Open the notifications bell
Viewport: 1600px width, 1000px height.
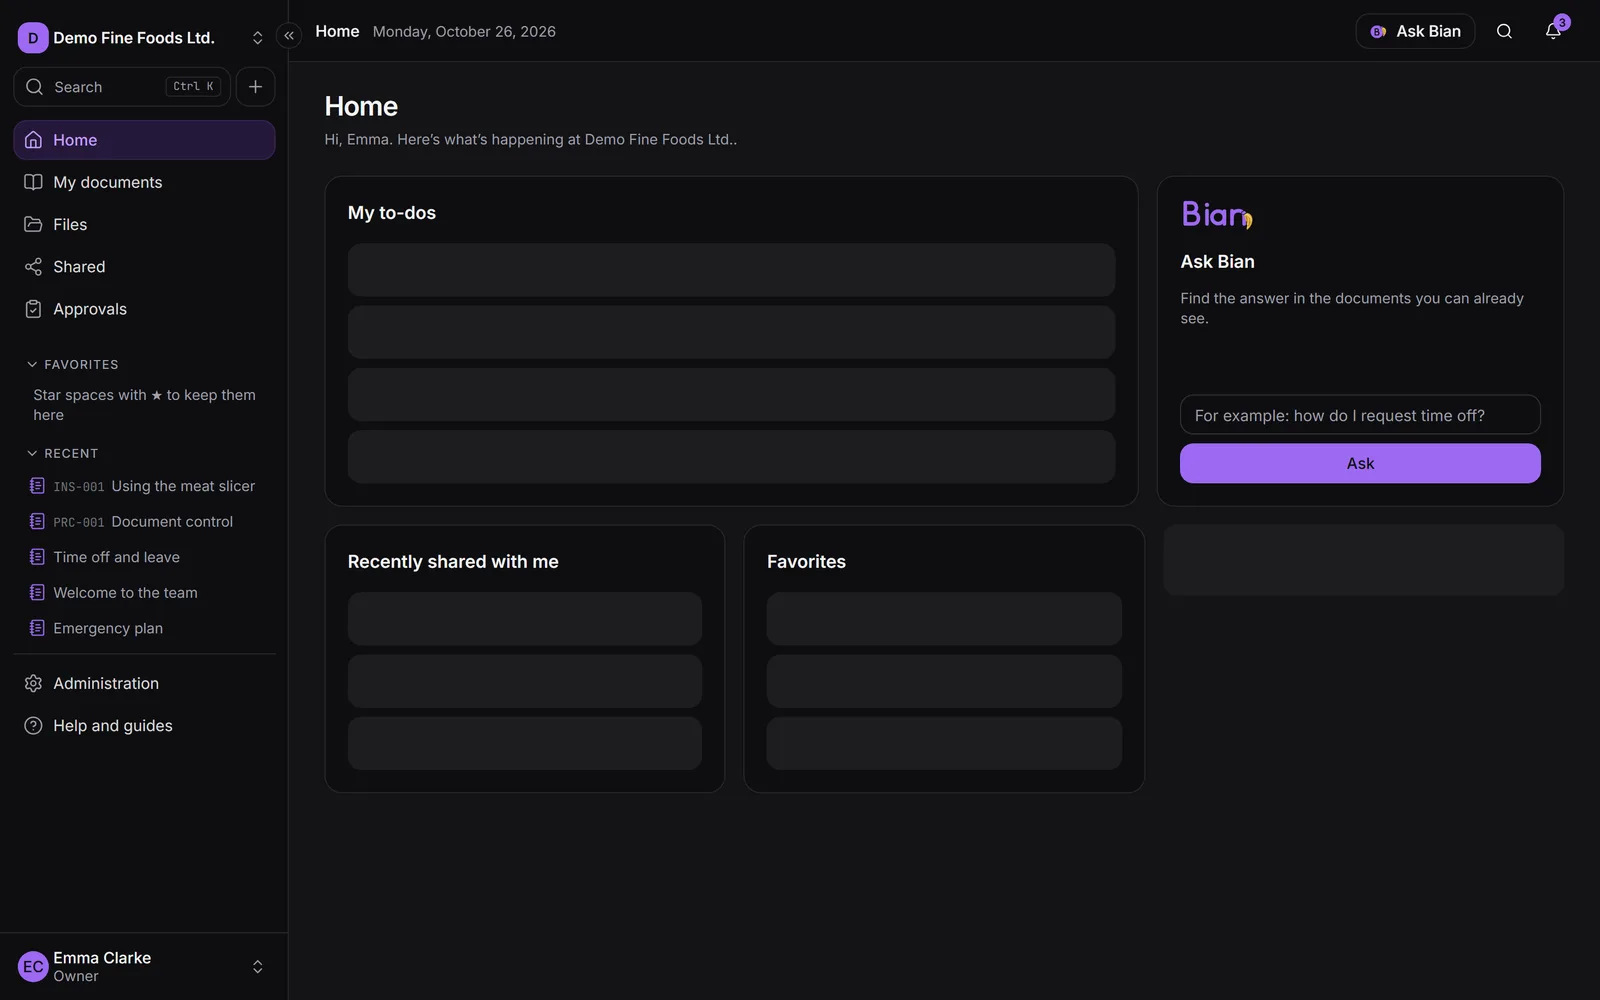(x=1553, y=31)
